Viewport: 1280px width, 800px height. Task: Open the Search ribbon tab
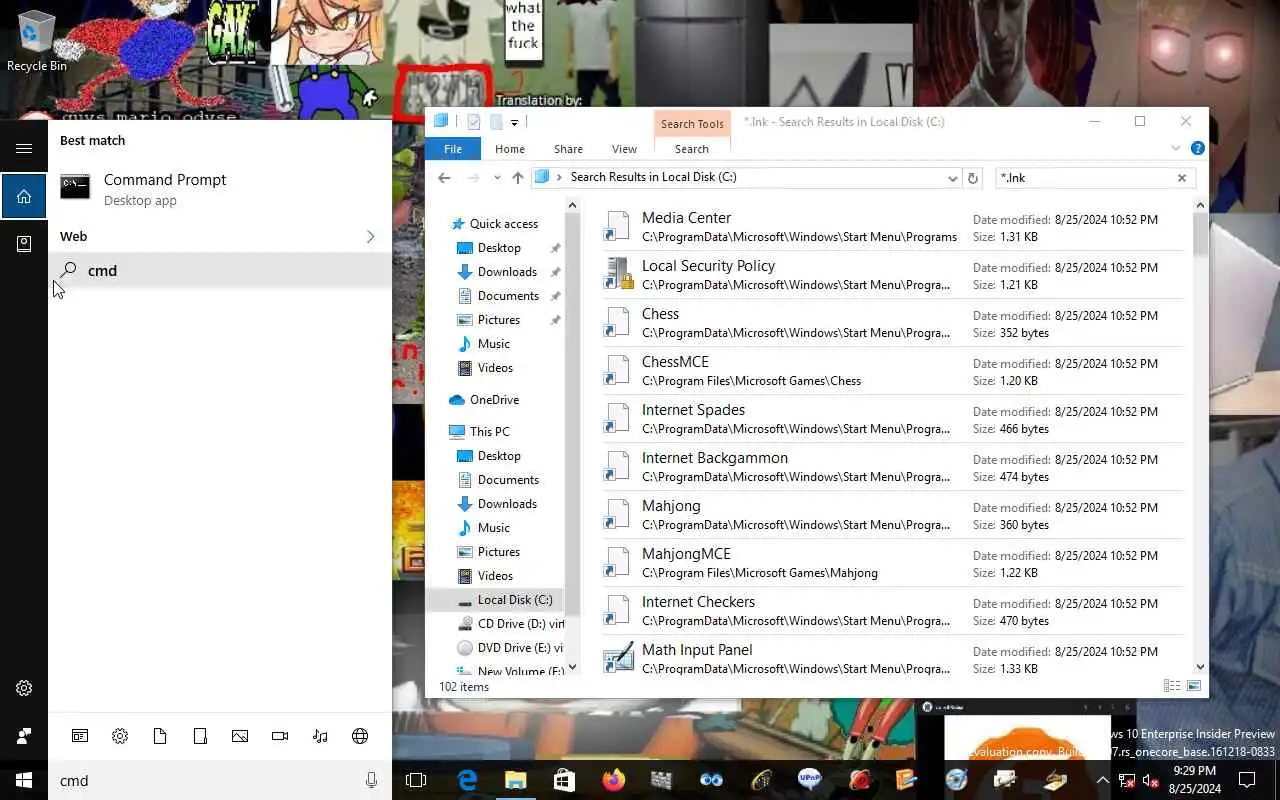[692, 149]
